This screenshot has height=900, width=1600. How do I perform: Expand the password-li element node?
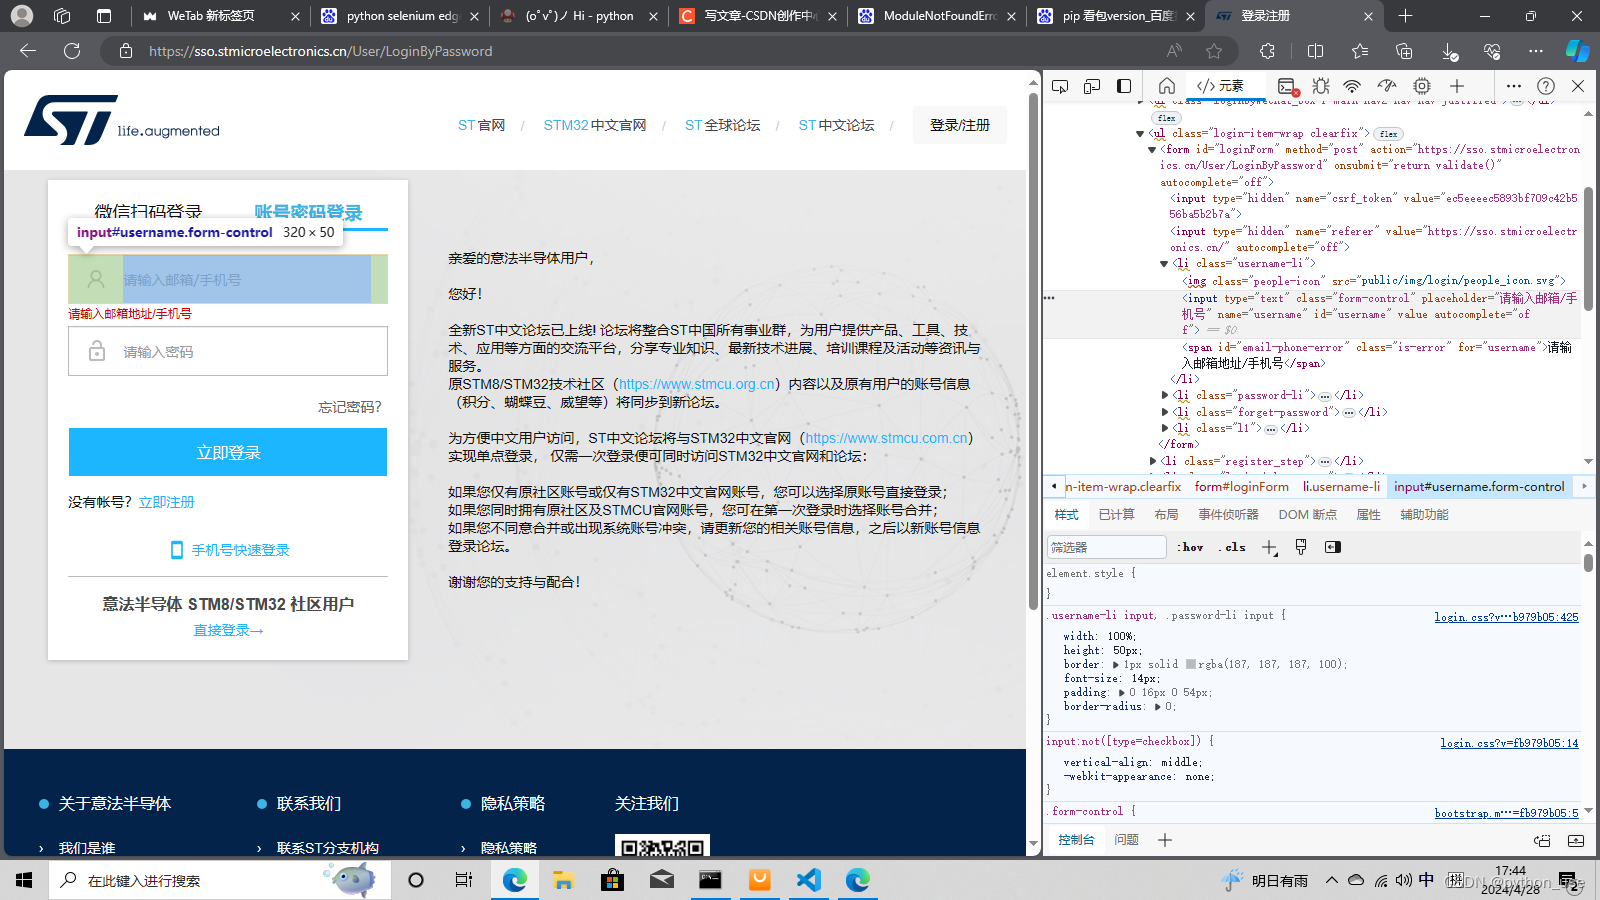coord(1165,395)
